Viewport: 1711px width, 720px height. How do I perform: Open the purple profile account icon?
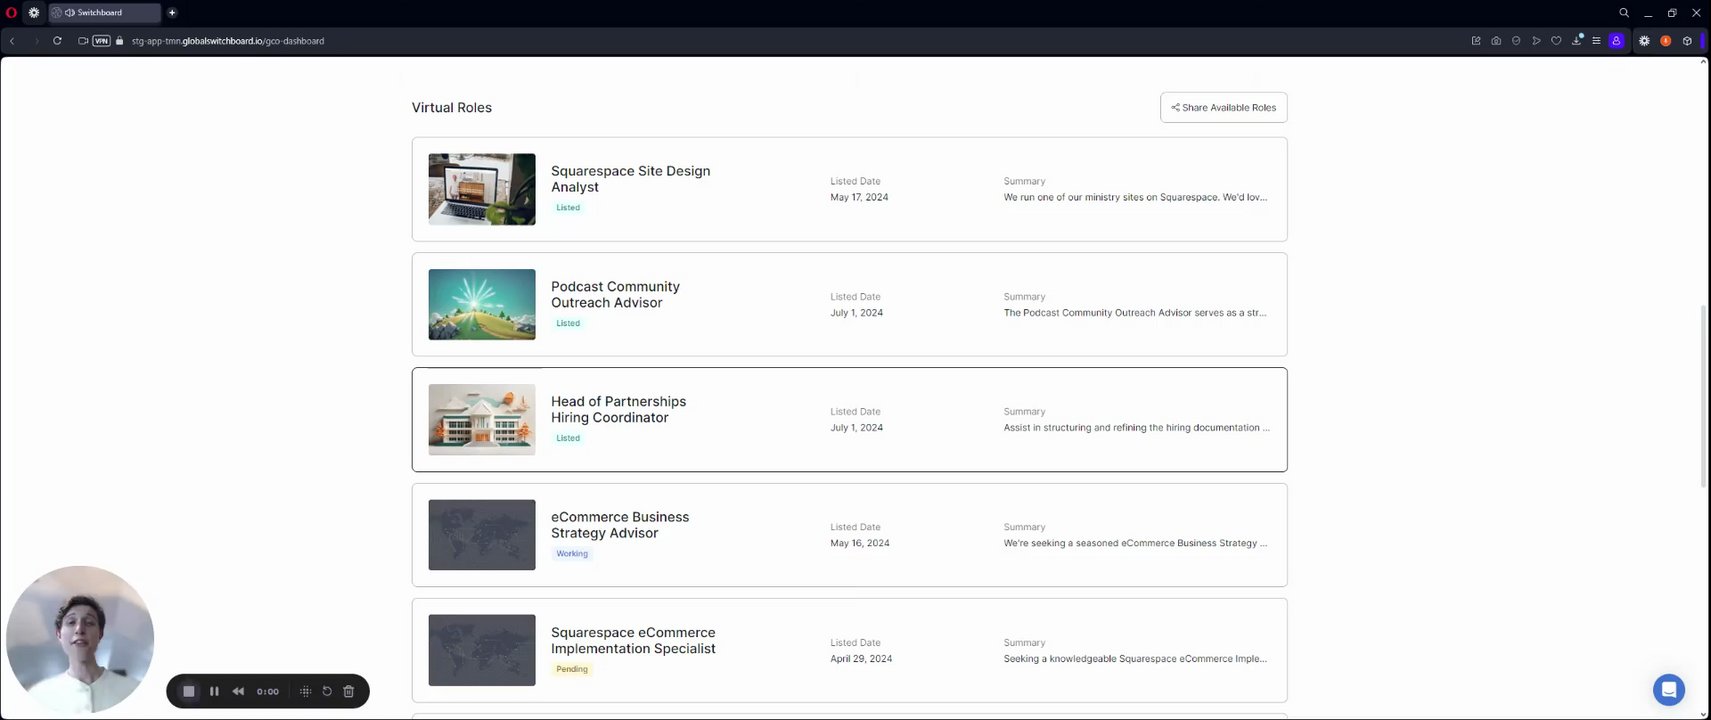tap(1616, 41)
